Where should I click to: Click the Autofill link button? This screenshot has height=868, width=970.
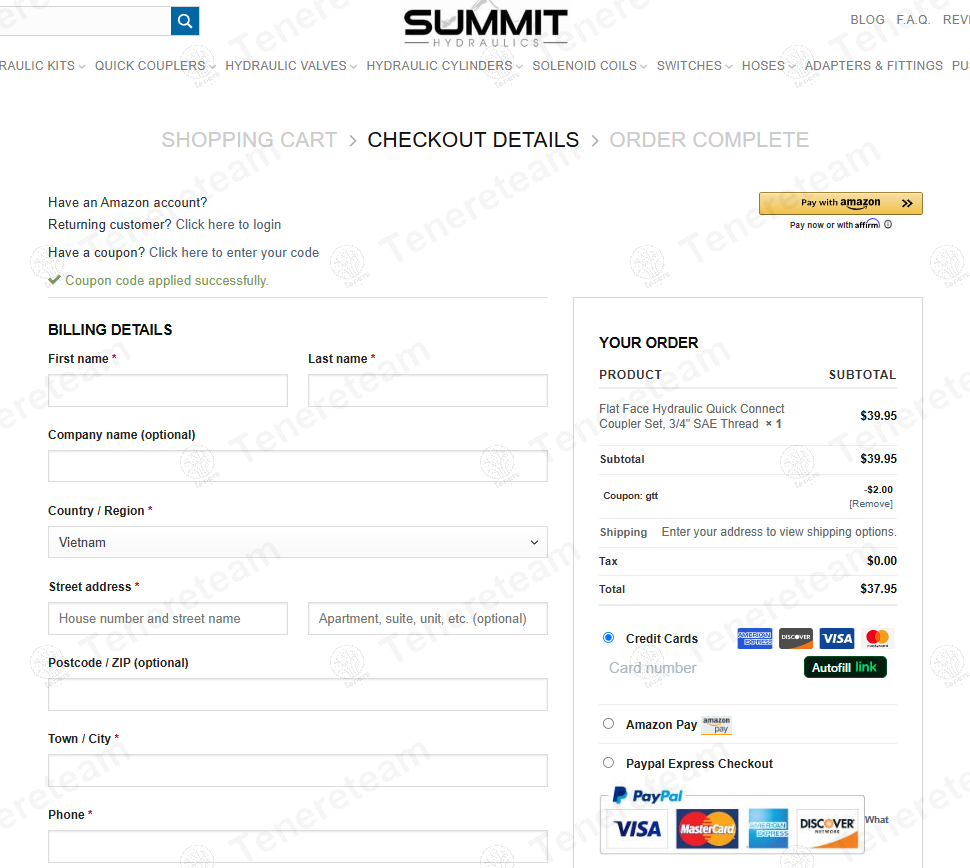[845, 667]
